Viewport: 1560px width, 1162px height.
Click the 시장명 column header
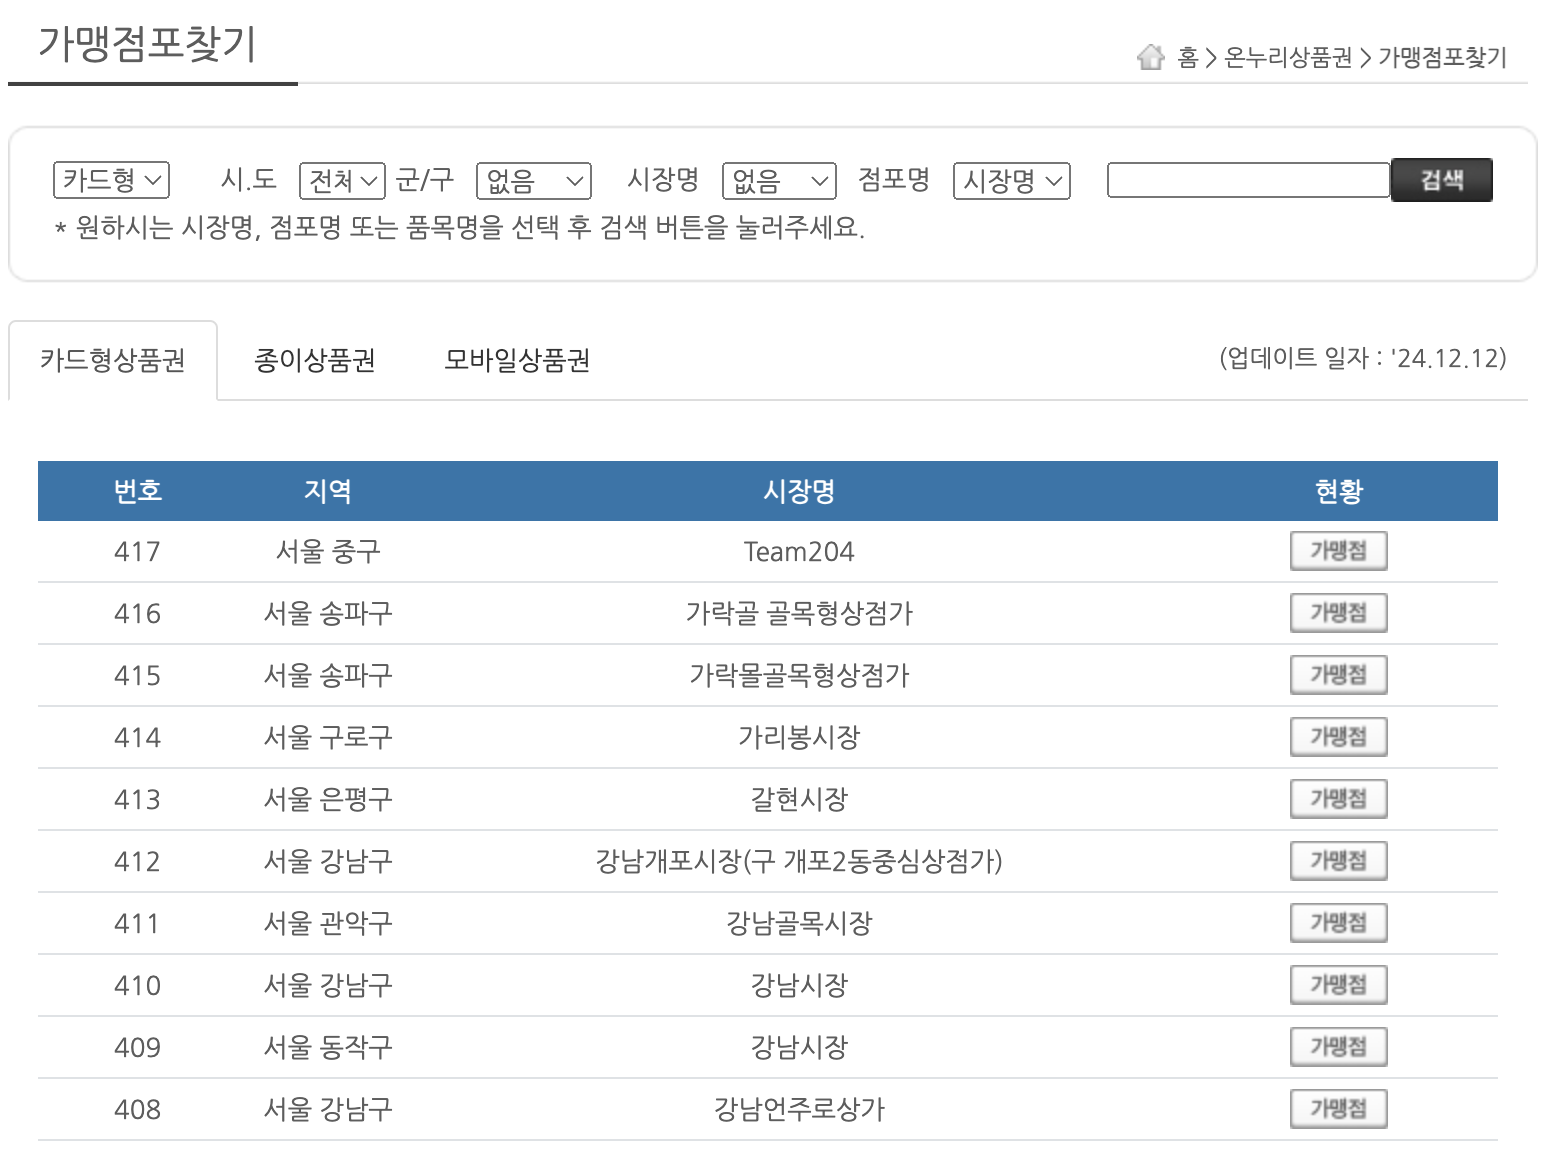[x=799, y=491]
